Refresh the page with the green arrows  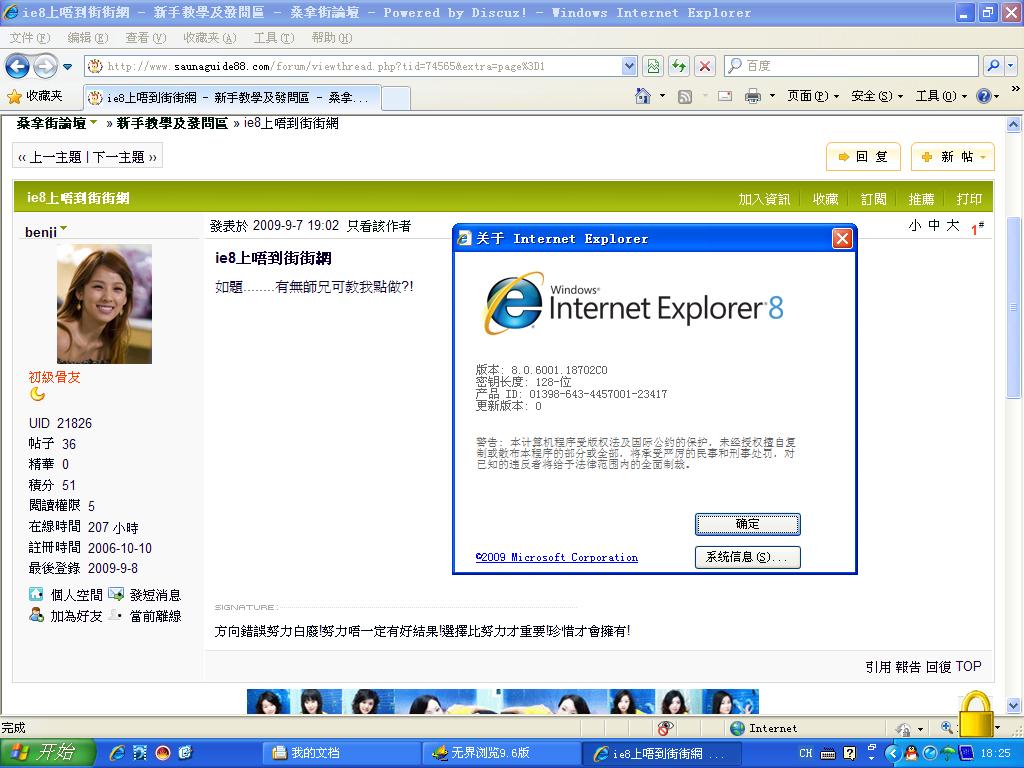(679, 66)
